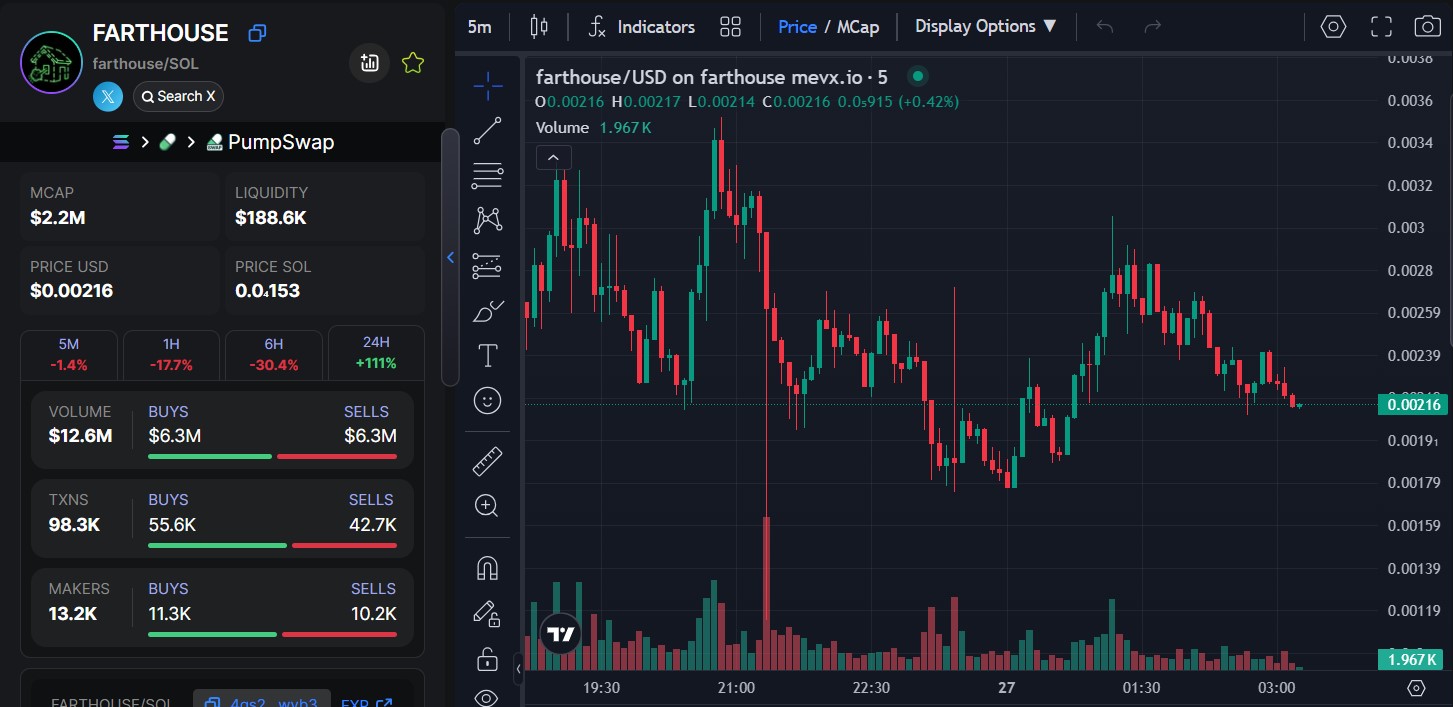Click the redo arrow in chart toolbar
Image resolution: width=1453 pixels, height=707 pixels.
(x=1152, y=27)
